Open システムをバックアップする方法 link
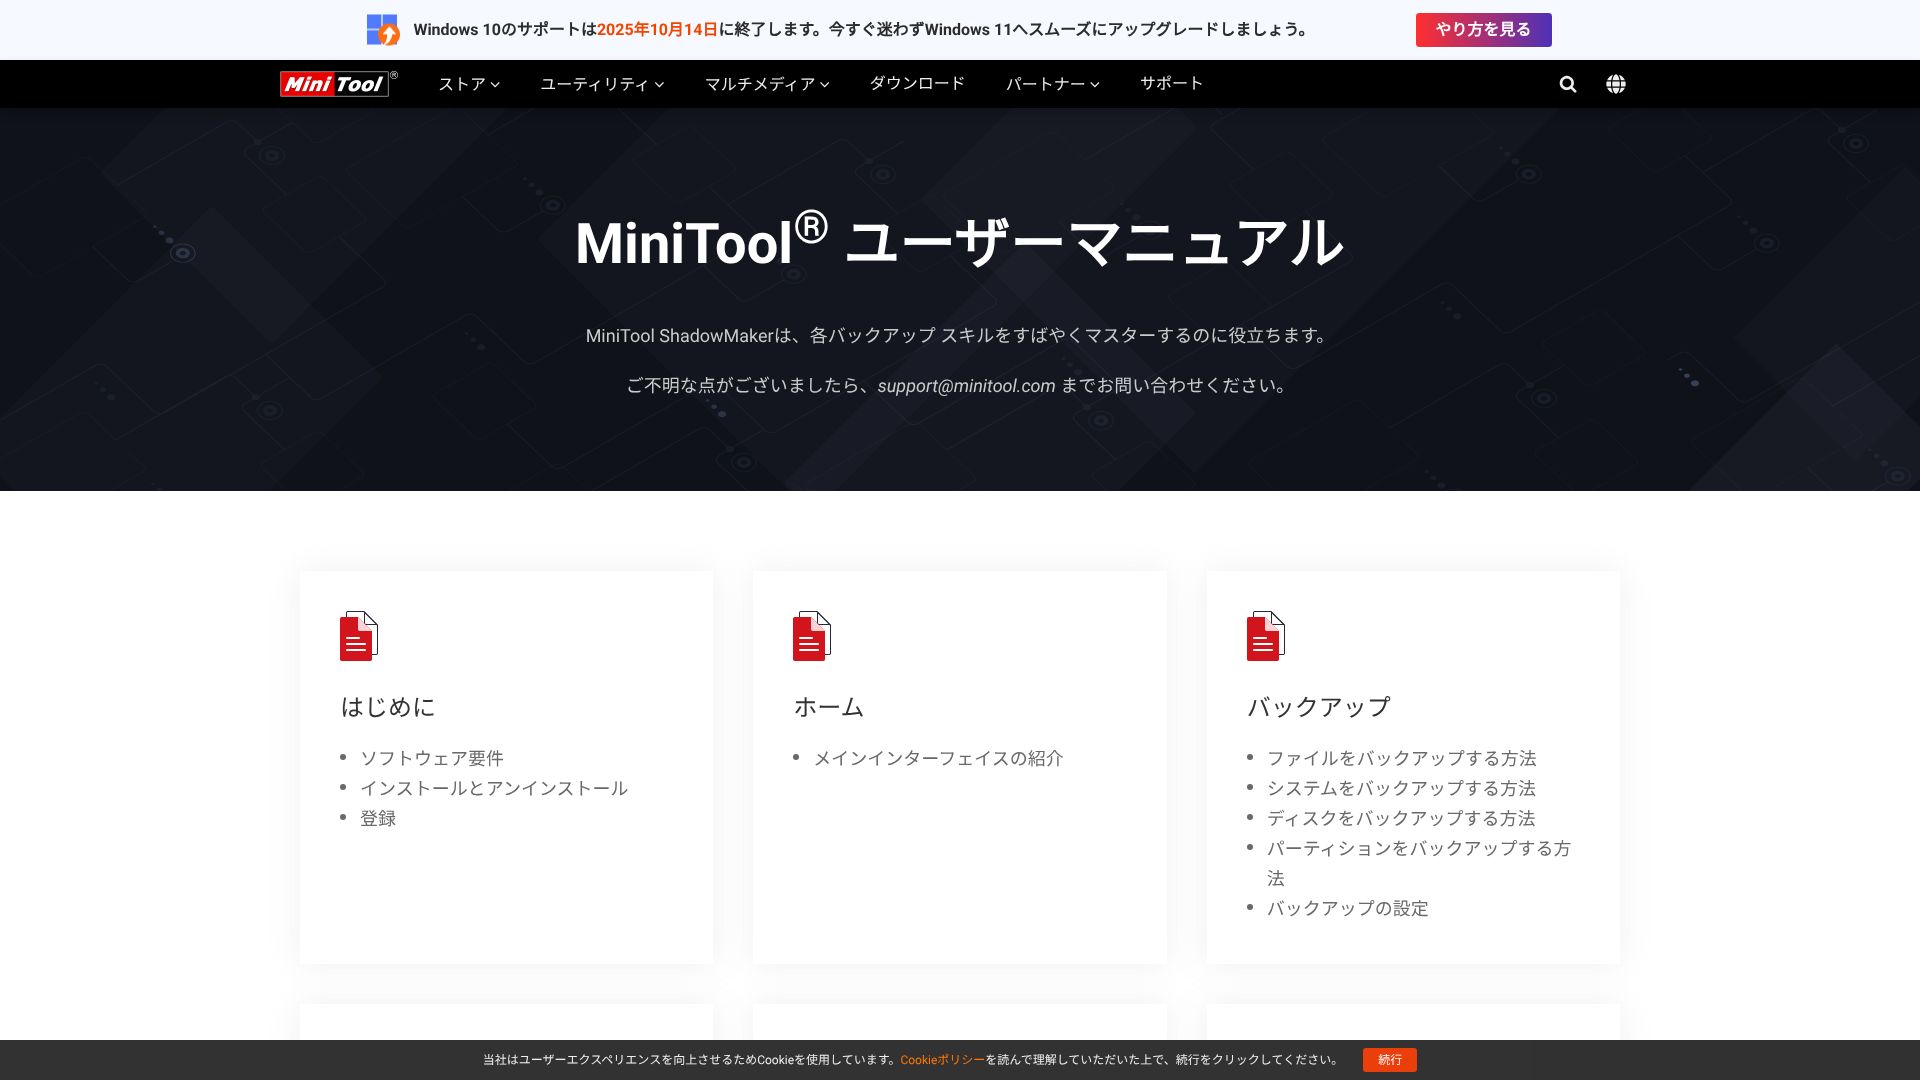 pos(1401,788)
